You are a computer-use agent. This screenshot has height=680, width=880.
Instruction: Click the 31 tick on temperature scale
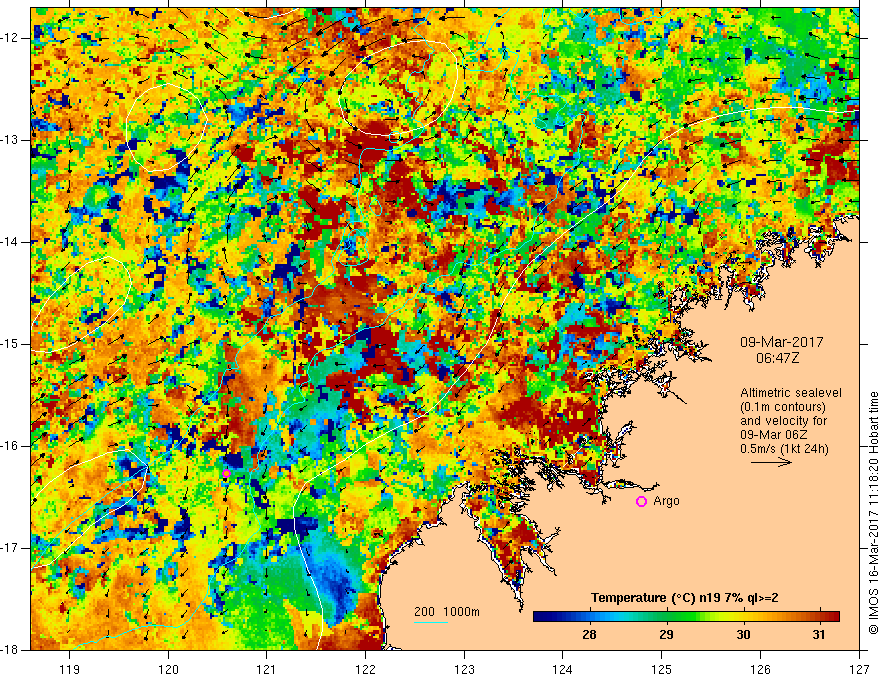tap(819, 635)
